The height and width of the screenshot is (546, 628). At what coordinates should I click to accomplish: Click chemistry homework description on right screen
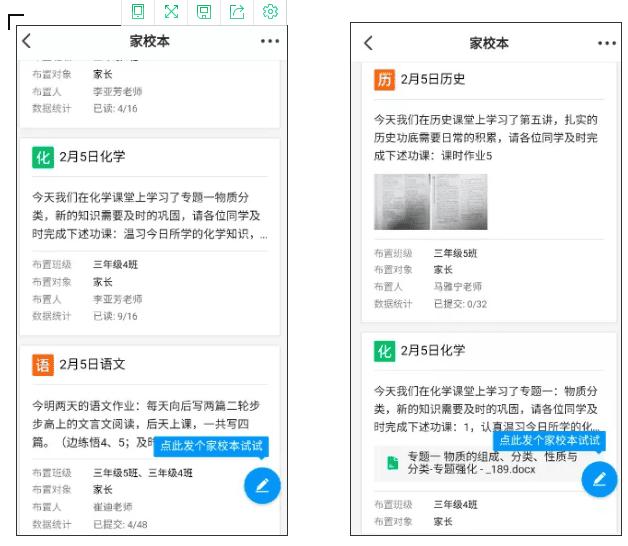click(x=486, y=409)
